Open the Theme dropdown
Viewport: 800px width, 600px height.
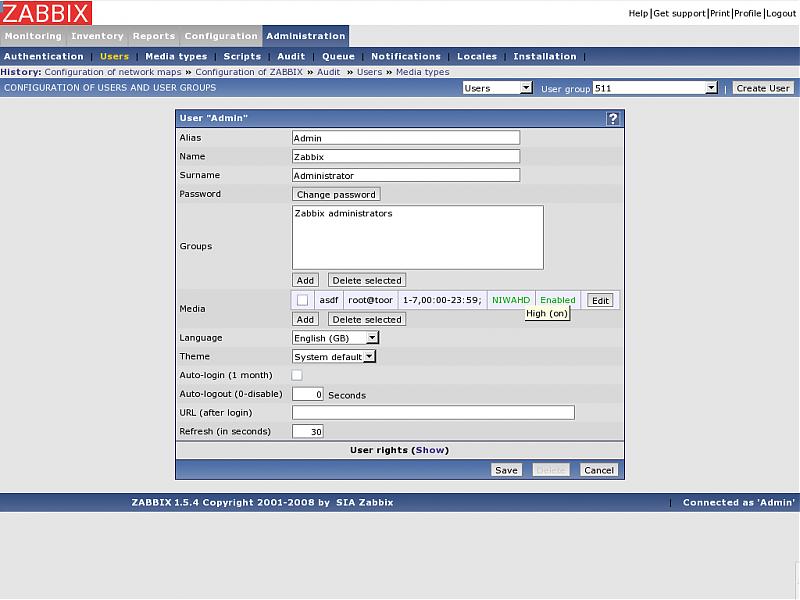[x=334, y=356]
